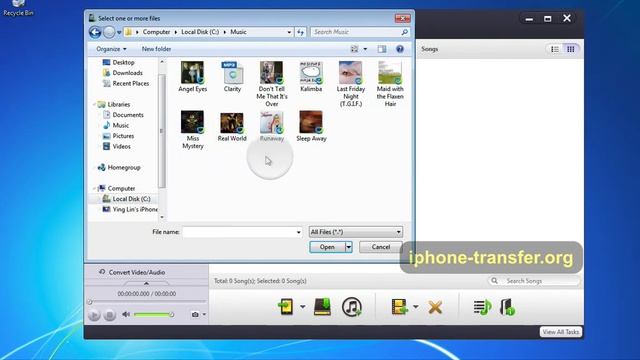Switch Songs to grid view
Image resolution: width=640 pixels, height=360 pixels.
coord(571,49)
